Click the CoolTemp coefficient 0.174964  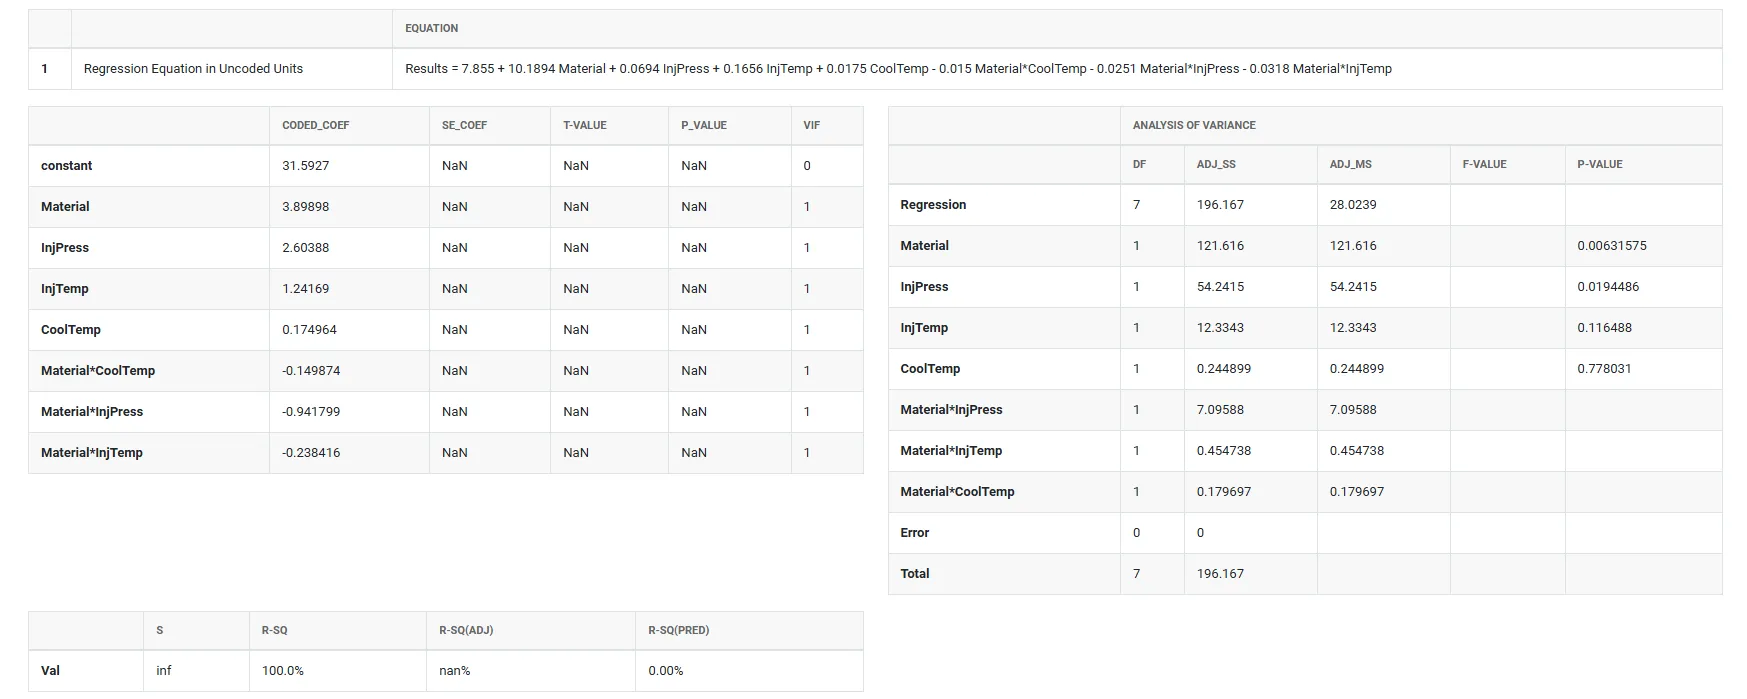coord(309,330)
